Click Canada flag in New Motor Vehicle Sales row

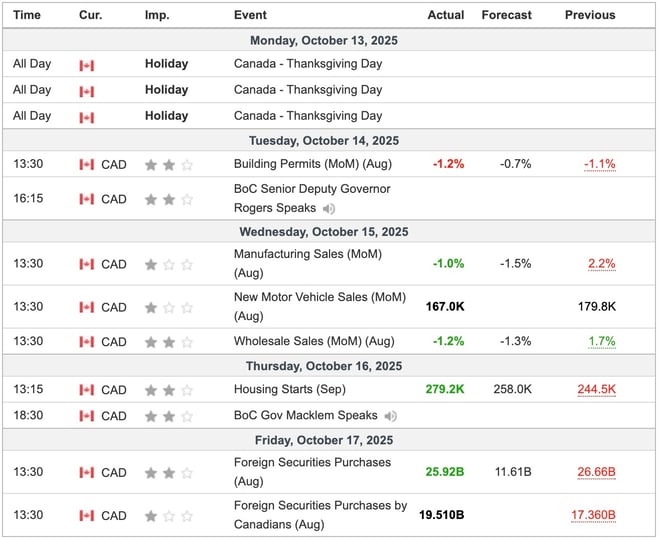tap(87, 307)
